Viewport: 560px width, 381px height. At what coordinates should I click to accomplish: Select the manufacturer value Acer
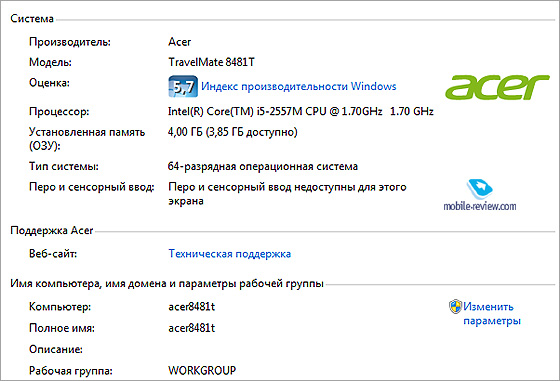tap(180, 42)
